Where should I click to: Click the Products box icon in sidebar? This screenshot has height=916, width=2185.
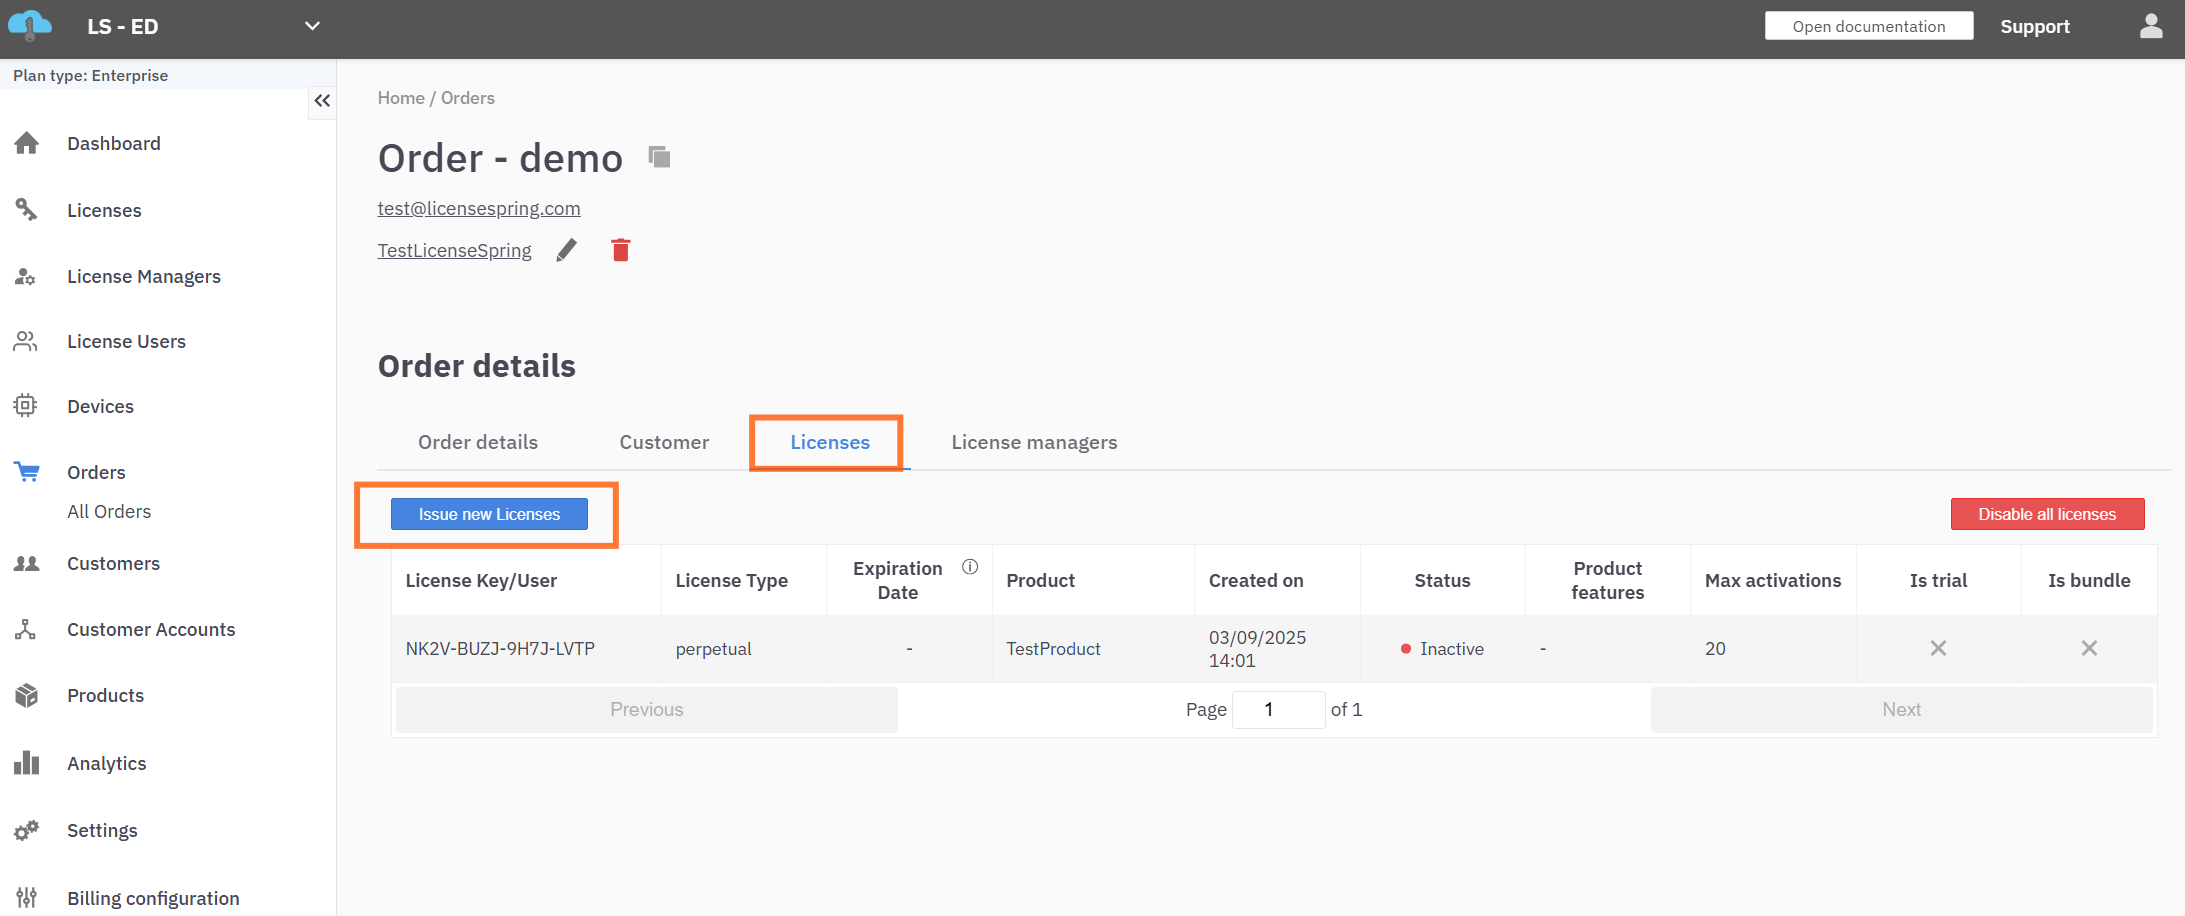(27, 696)
